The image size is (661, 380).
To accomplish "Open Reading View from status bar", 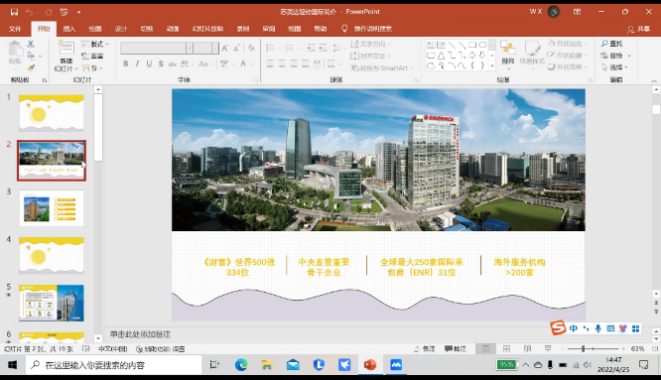I will click(527, 349).
